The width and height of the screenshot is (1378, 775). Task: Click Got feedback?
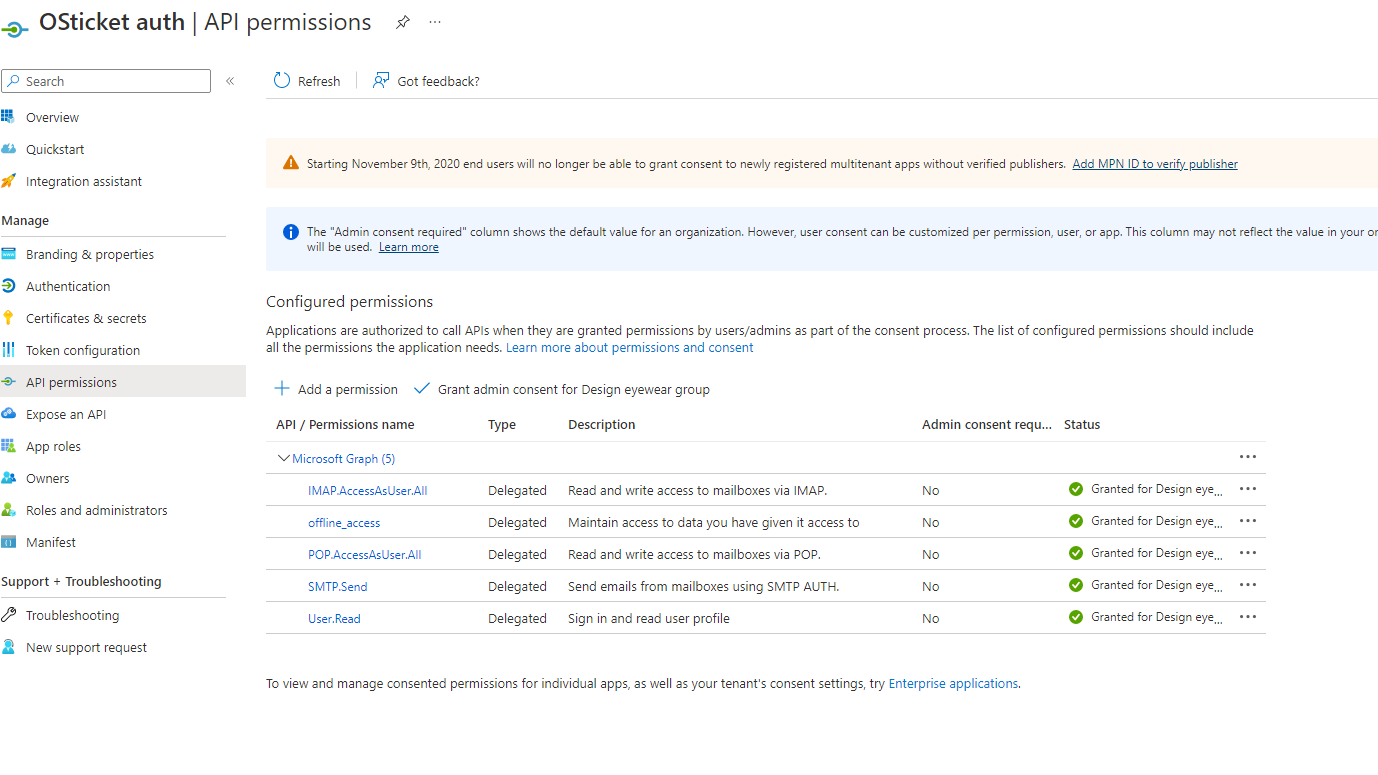click(426, 81)
